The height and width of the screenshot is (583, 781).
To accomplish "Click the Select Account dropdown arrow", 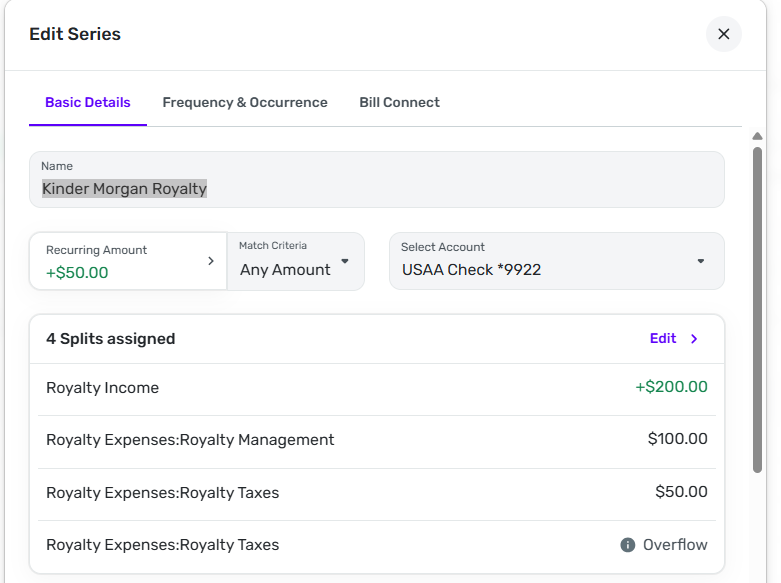I will click(700, 261).
